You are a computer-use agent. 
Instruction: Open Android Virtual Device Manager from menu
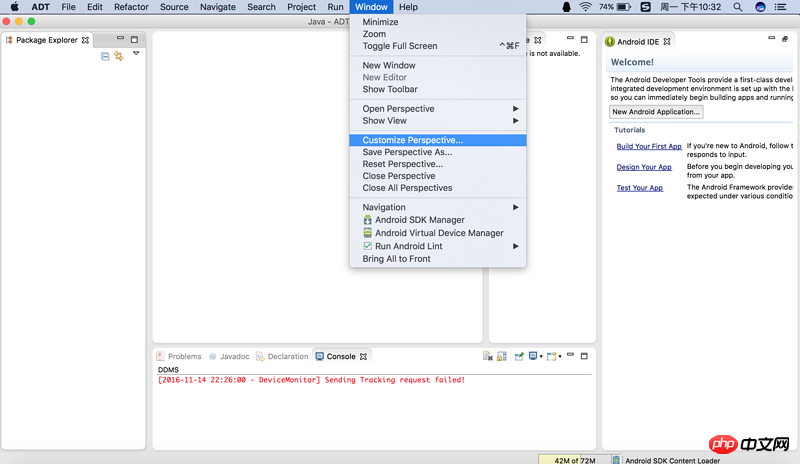point(438,233)
